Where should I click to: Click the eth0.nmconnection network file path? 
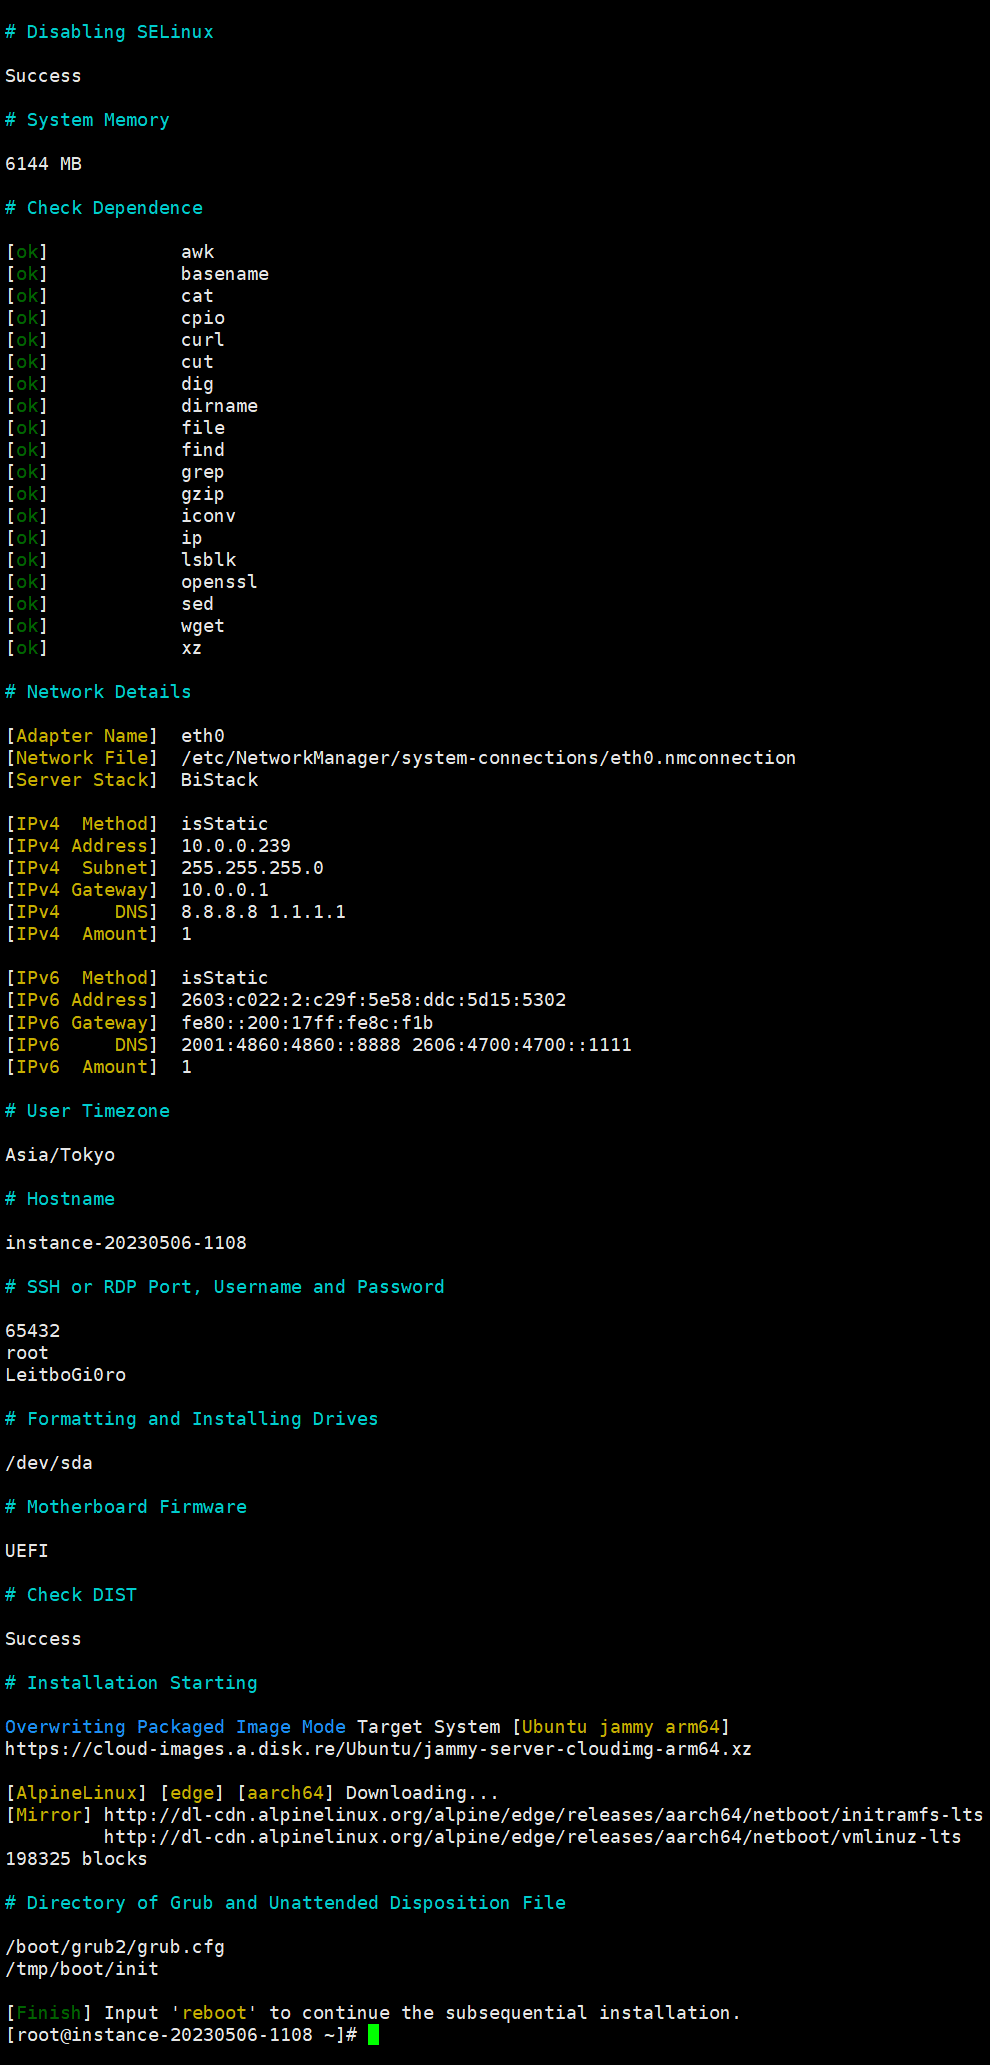488,758
